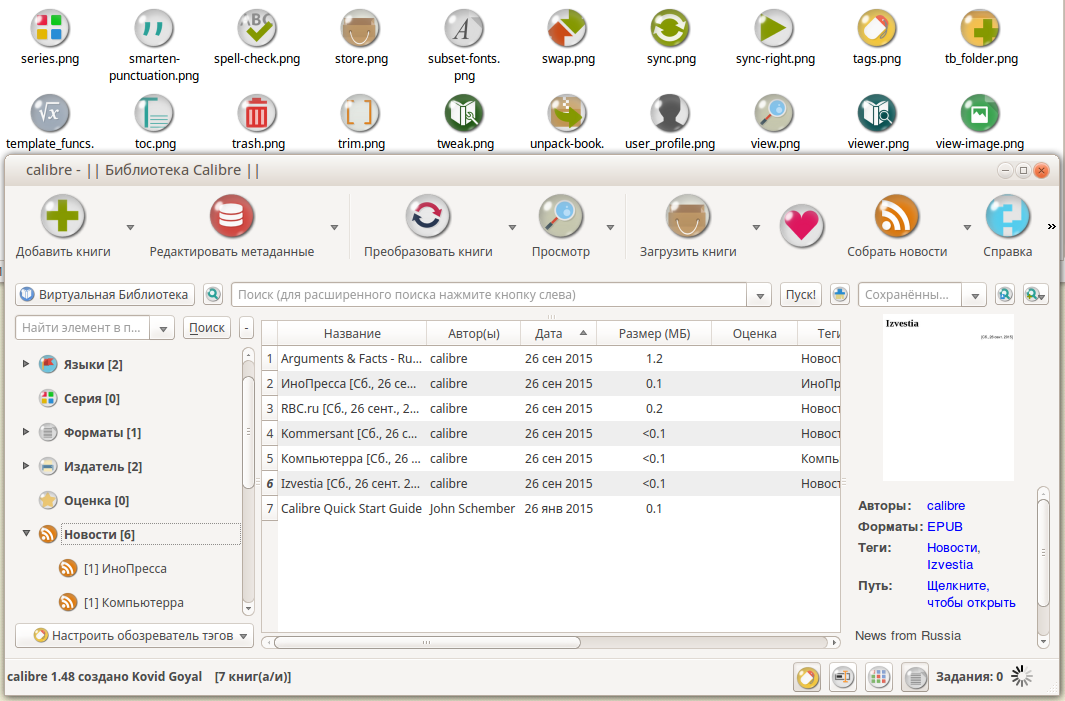Click the save search icon beside Сохранённые
This screenshot has height=701, width=1065.
click(x=1005, y=295)
